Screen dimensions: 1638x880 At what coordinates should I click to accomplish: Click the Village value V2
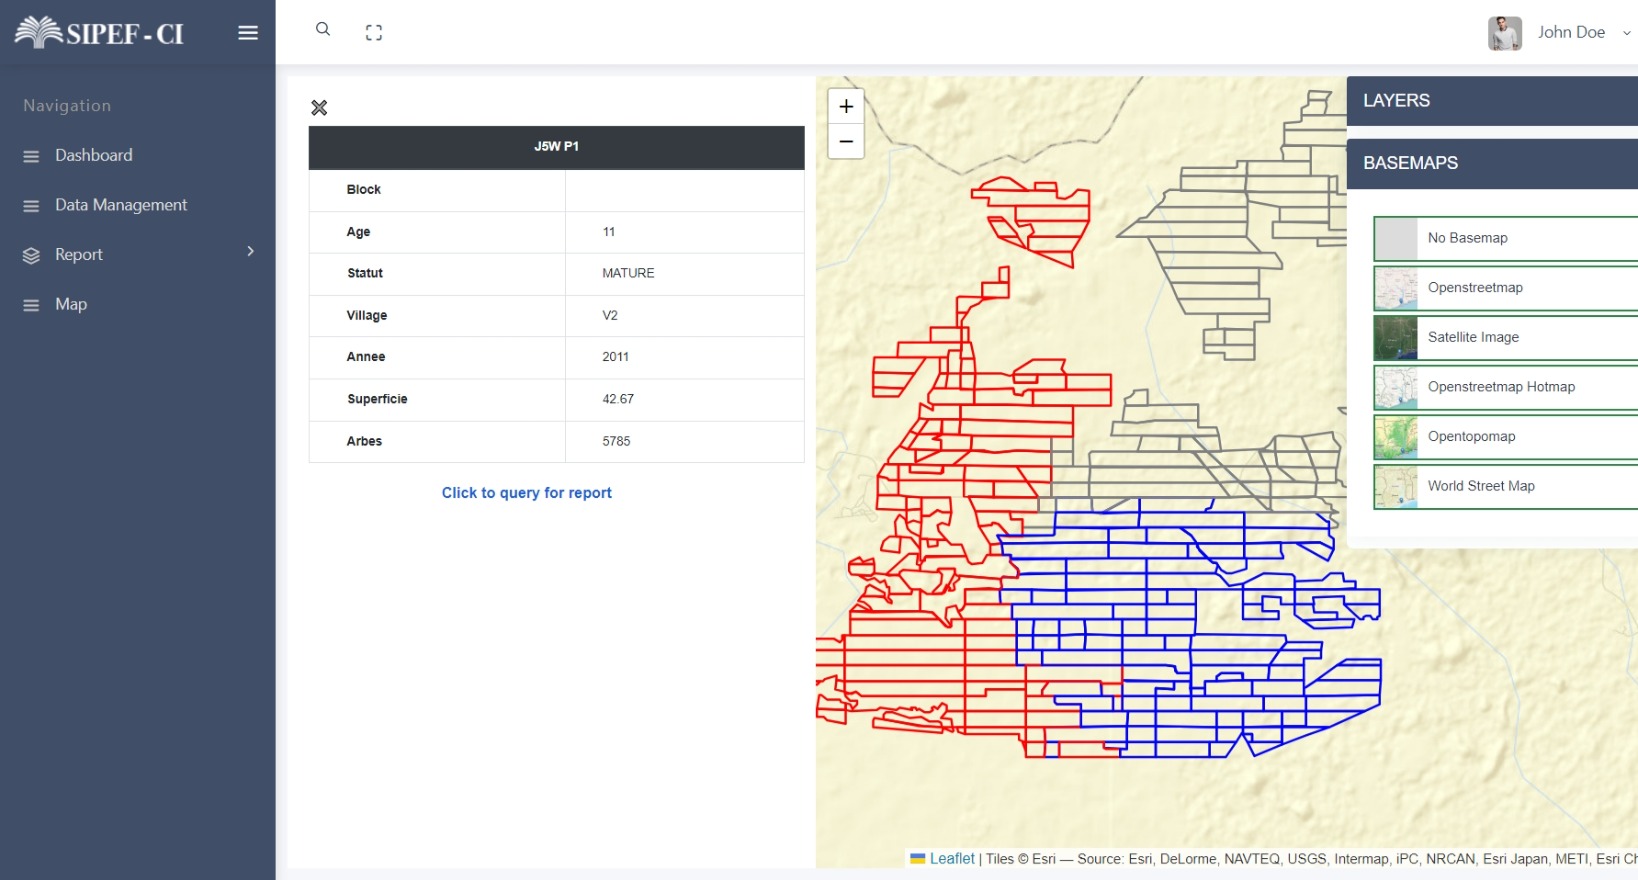tap(610, 315)
